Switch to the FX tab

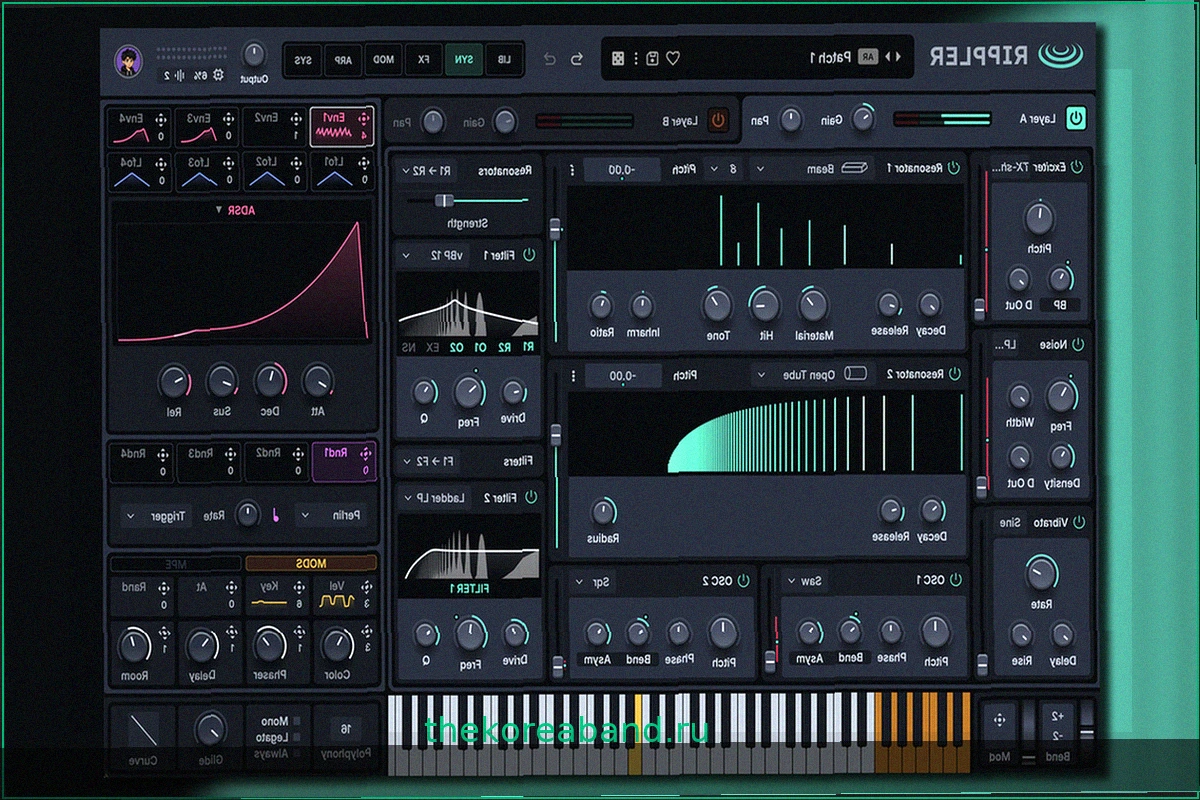coord(423,60)
